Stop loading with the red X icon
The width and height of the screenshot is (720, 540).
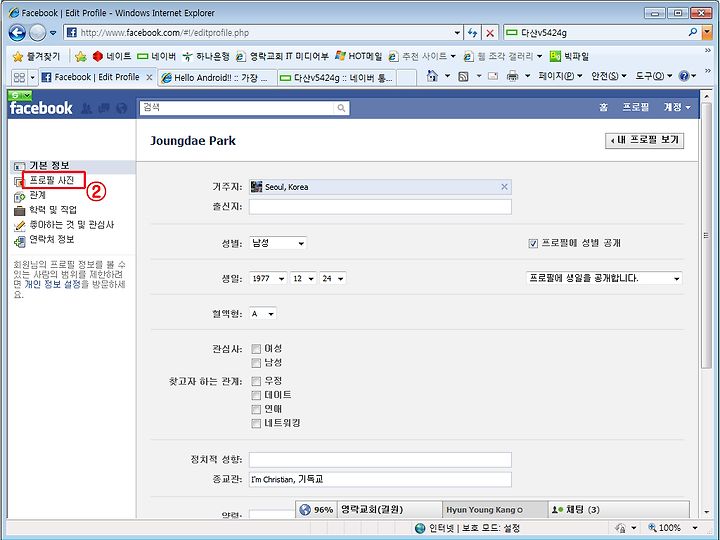490,33
